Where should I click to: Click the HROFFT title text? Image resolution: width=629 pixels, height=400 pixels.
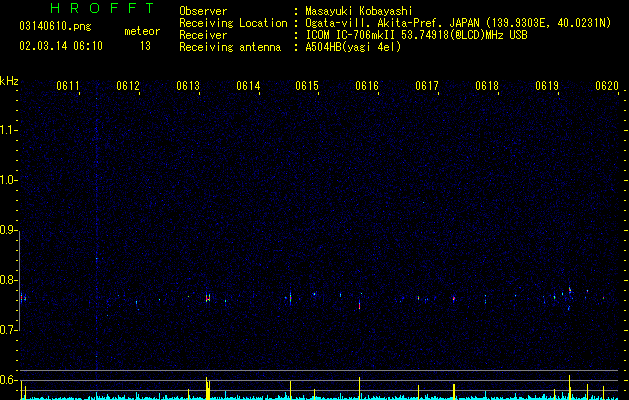coord(103,8)
